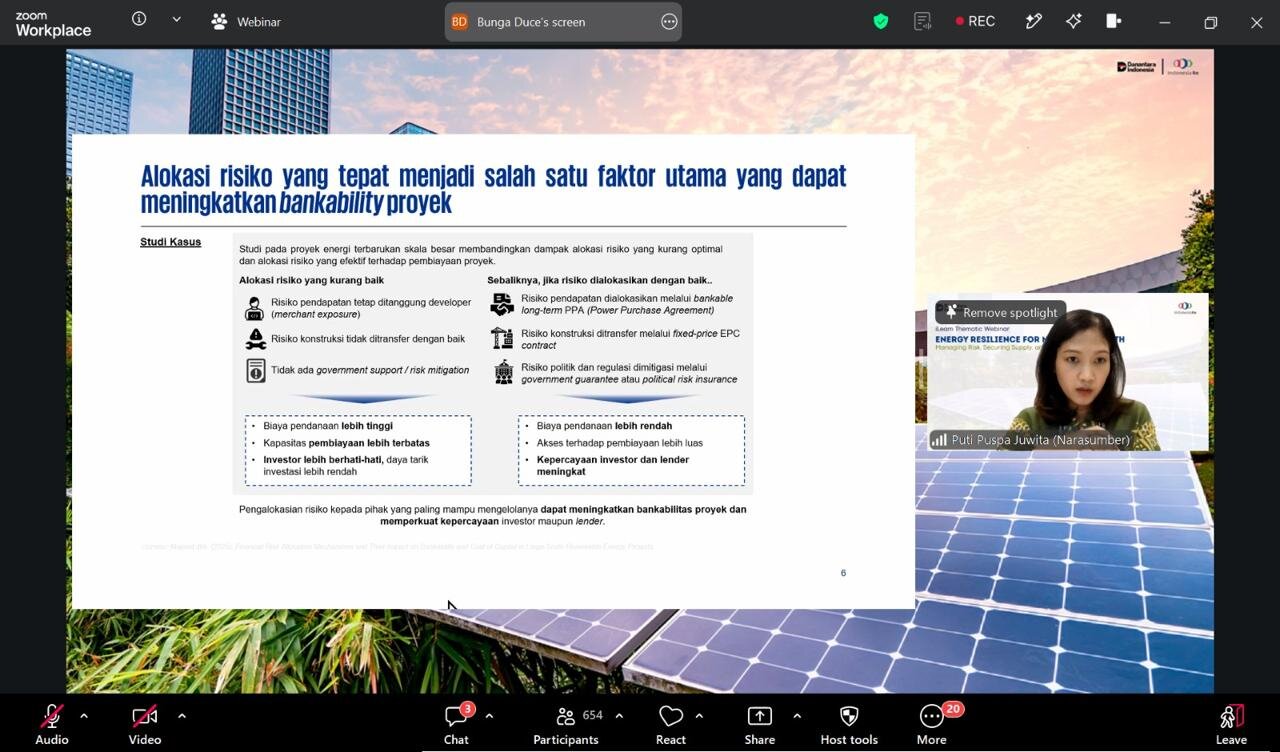Image resolution: width=1280 pixels, height=752 pixels.
Task: Expand the audio options chevron
Action: (x=84, y=715)
